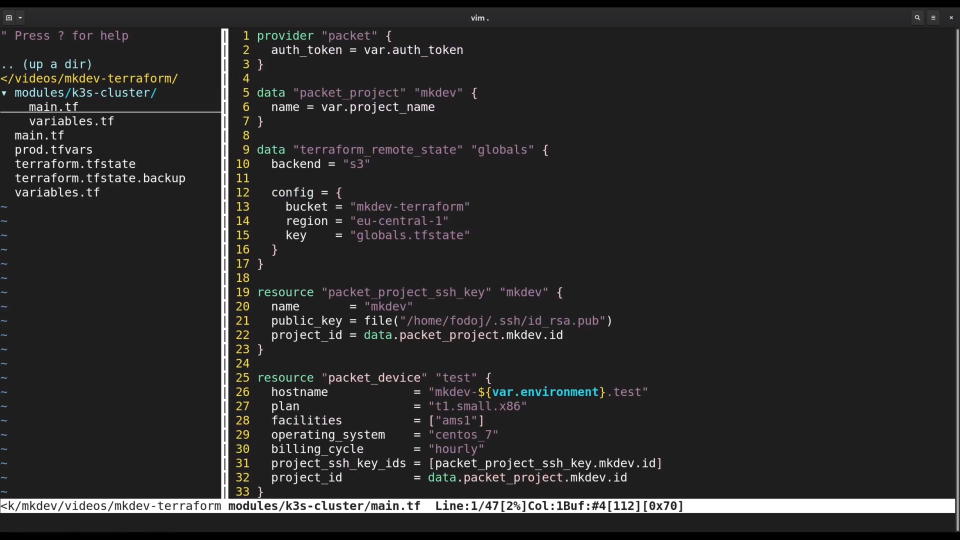The image size is (960, 540).
Task: Place cursor on provider "packet" line
Action: point(324,36)
